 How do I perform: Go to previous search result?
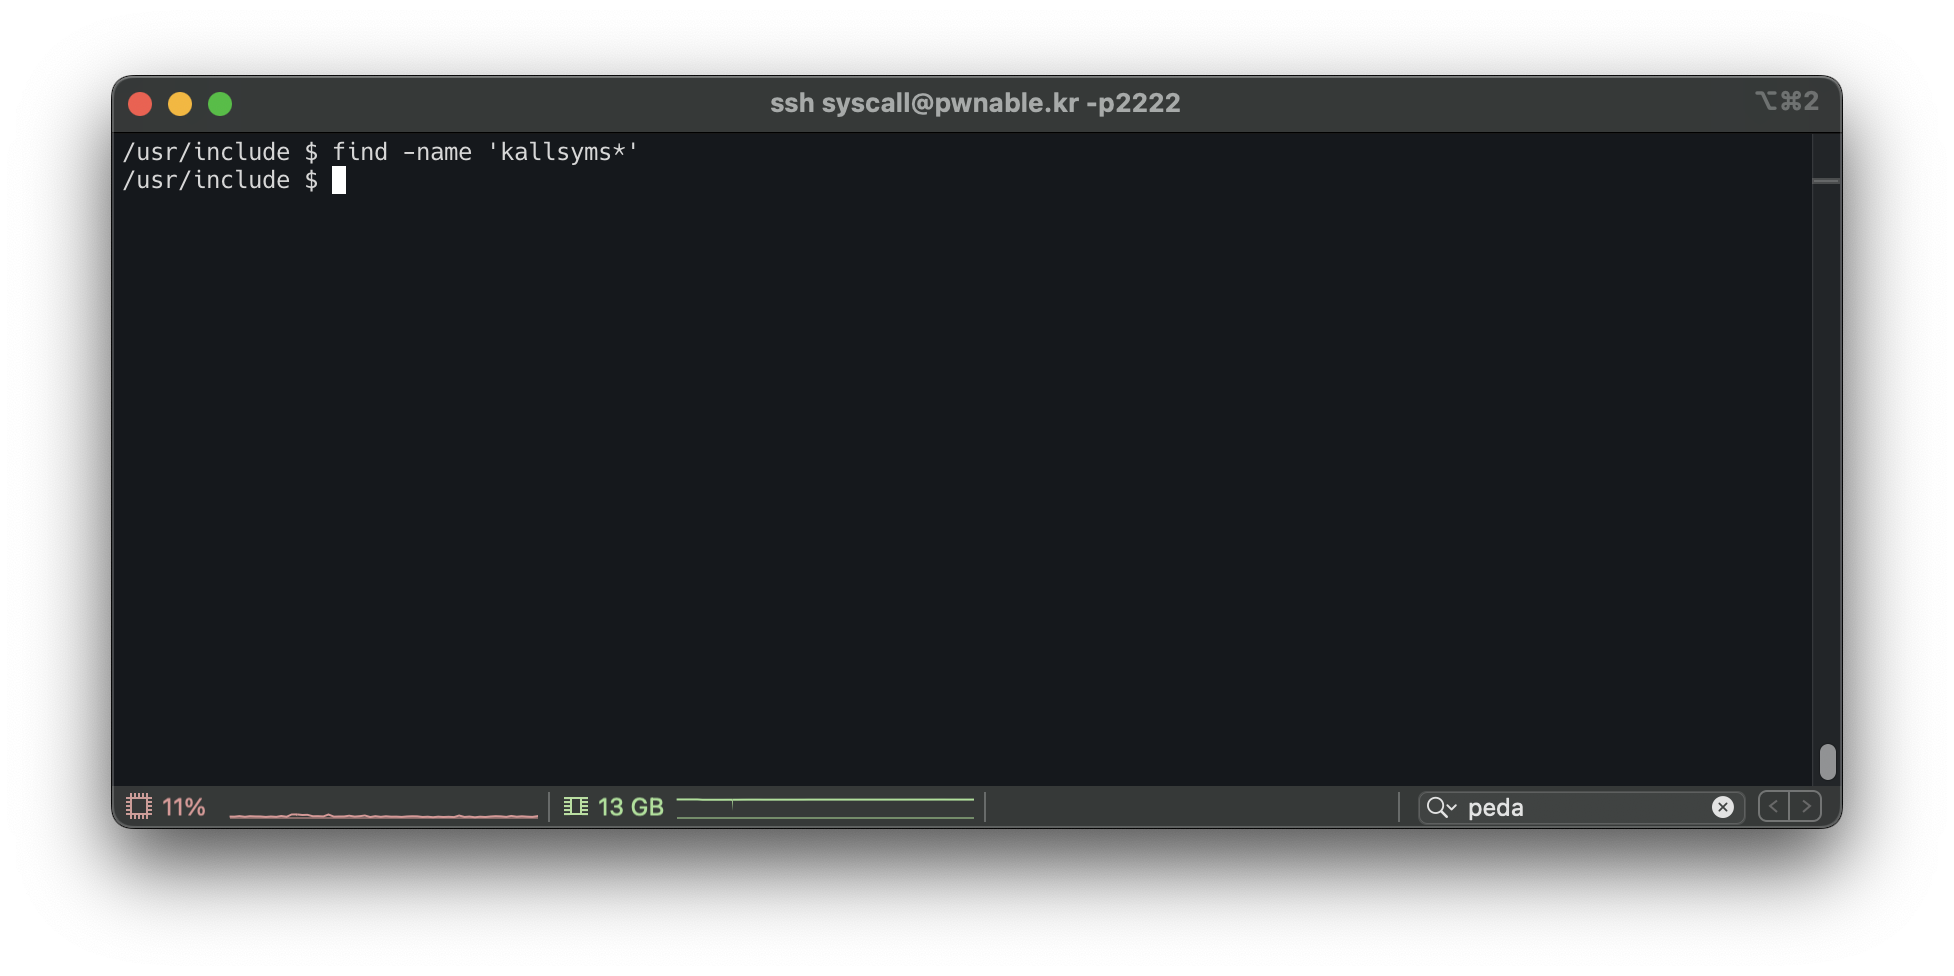tap(1774, 806)
